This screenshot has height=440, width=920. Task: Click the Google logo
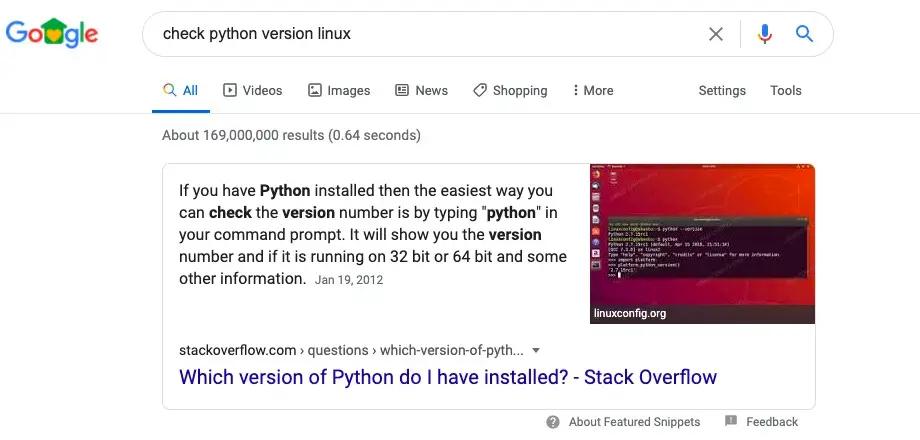point(52,33)
